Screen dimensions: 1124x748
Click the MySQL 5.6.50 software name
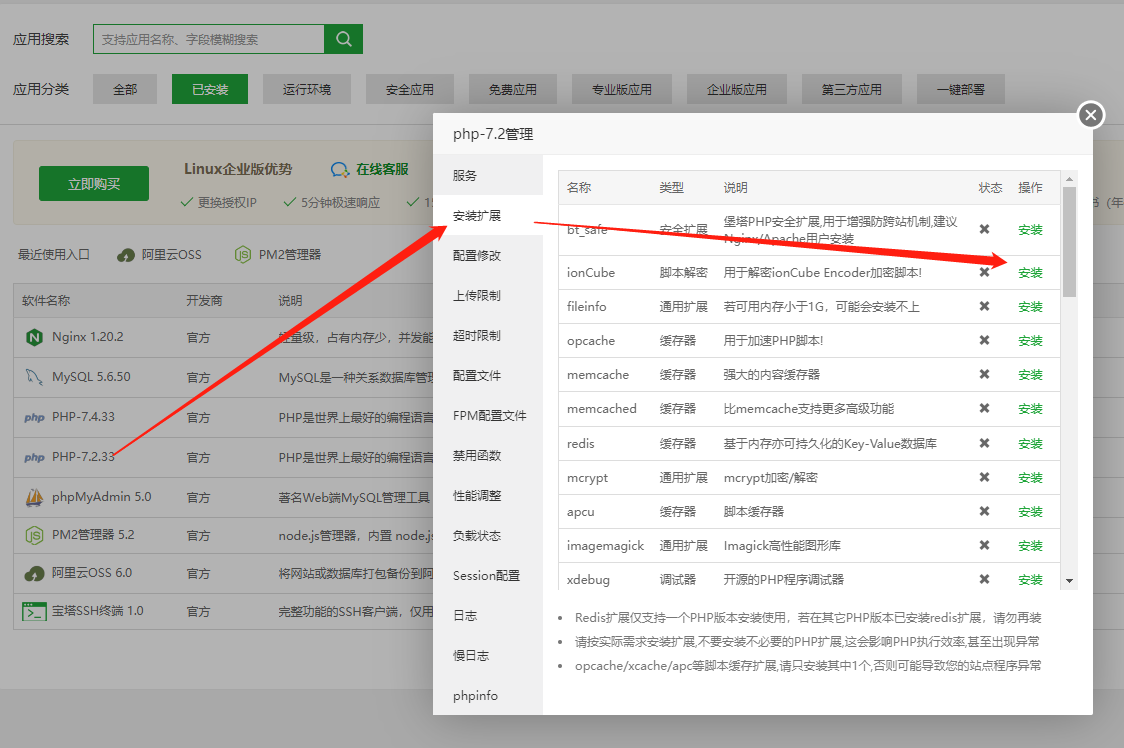91,377
